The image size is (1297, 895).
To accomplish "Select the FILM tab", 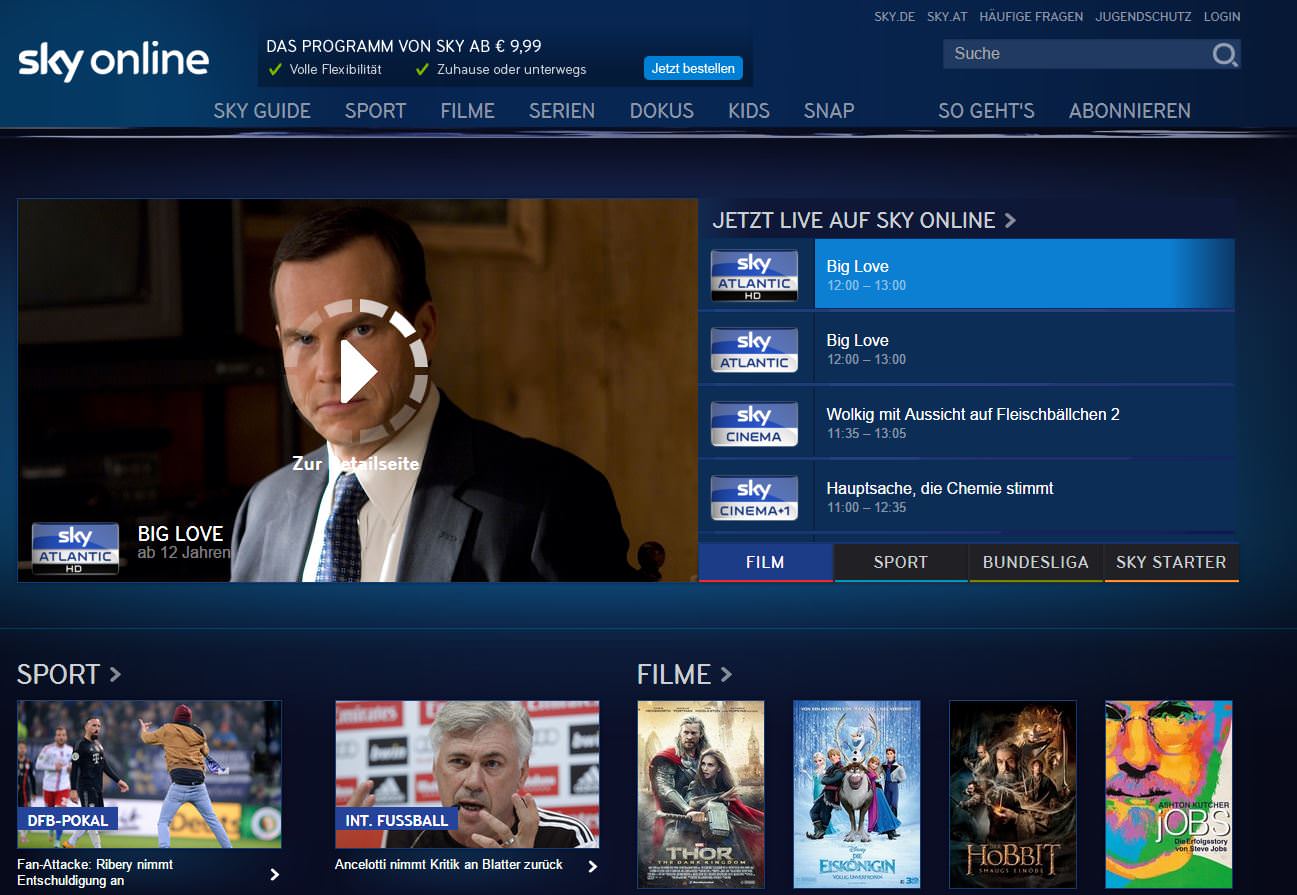I will [x=765, y=562].
